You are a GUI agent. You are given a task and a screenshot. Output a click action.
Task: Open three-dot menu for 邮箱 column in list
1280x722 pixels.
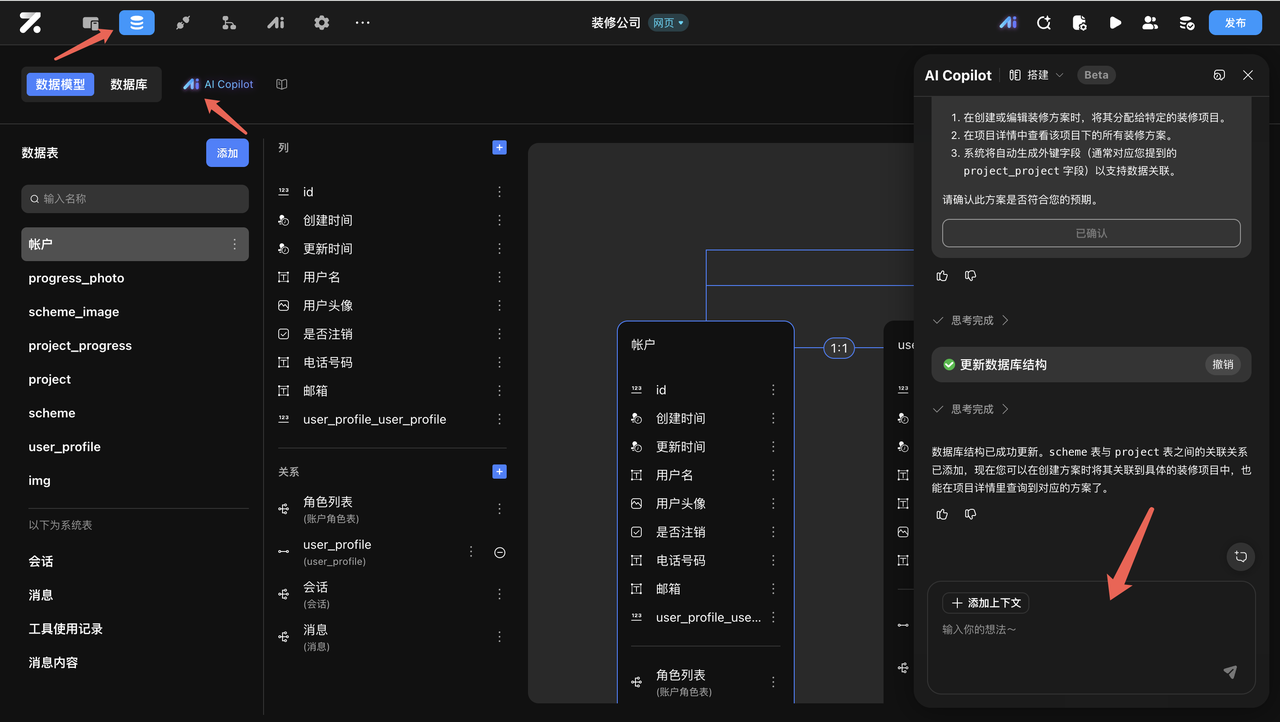coord(500,391)
